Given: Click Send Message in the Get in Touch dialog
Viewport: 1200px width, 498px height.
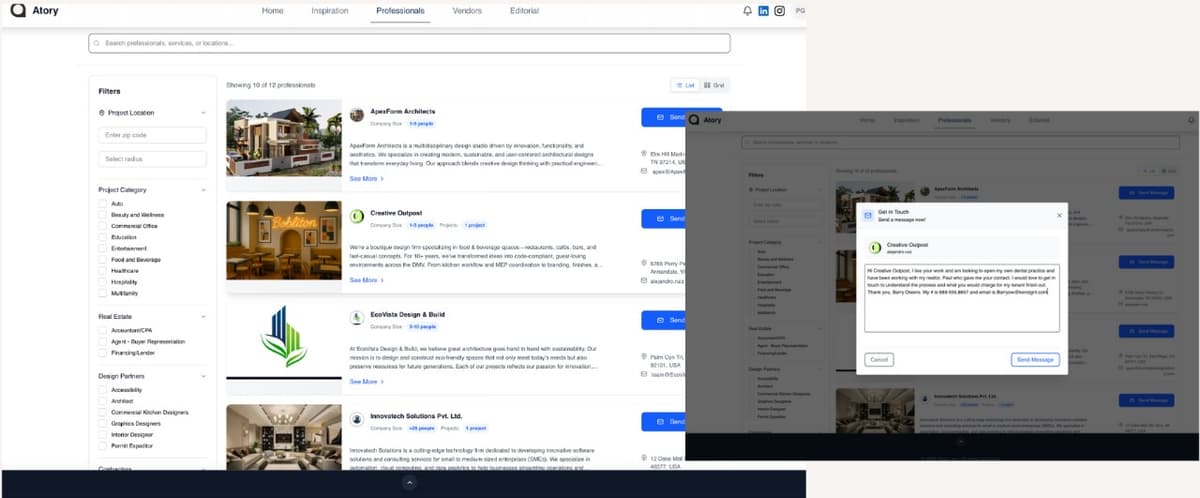Looking at the screenshot, I should point(1035,359).
